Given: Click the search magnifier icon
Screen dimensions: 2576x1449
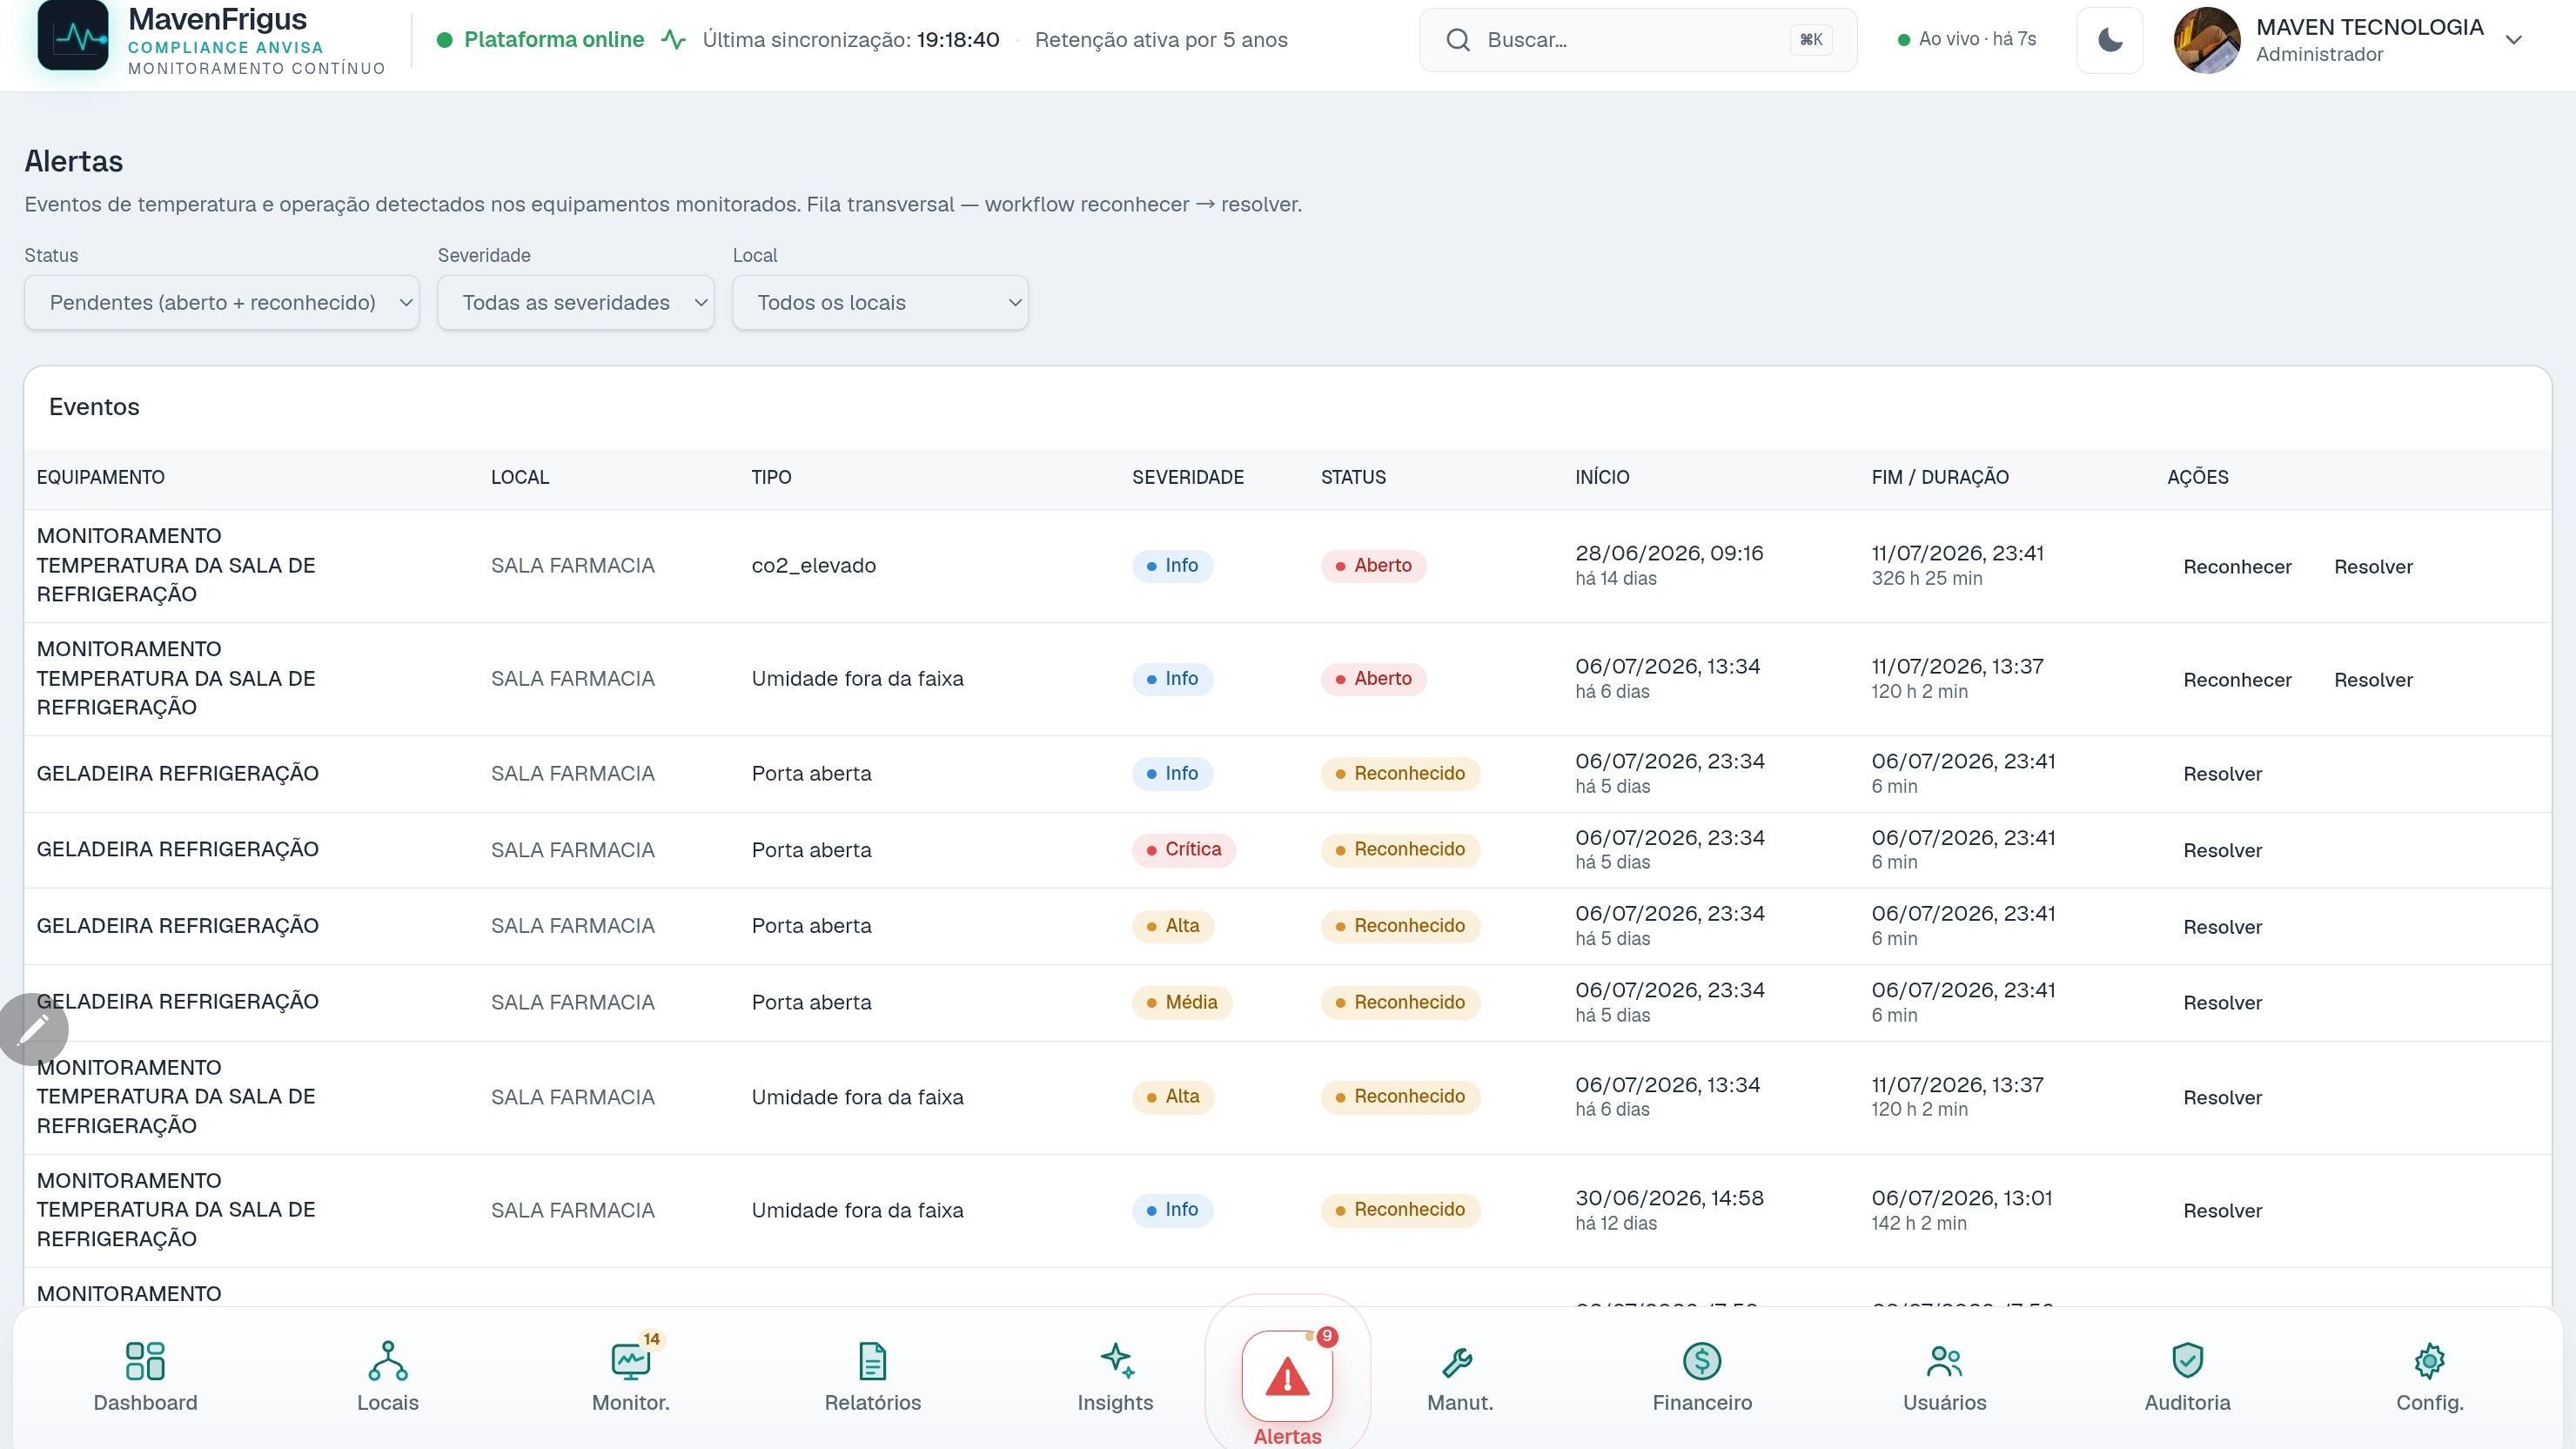Looking at the screenshot, I should pyautogui.click(x=1458, y=40).
